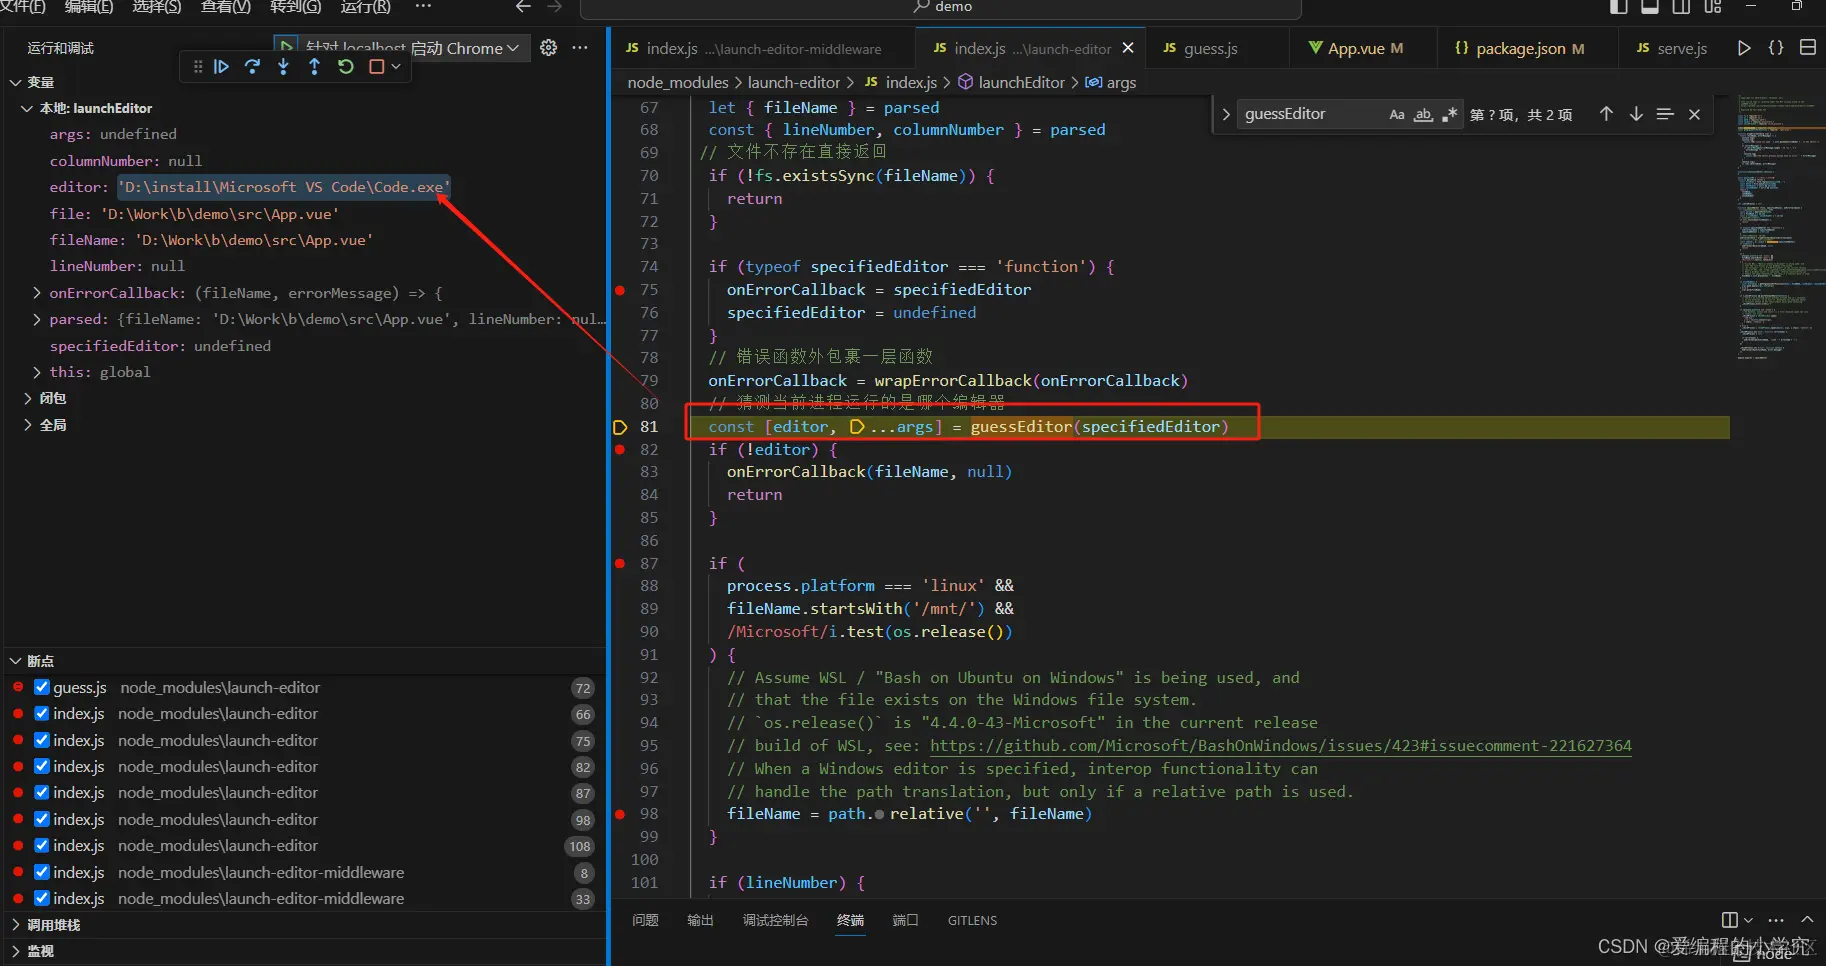Step over the current line

point(253,67)
